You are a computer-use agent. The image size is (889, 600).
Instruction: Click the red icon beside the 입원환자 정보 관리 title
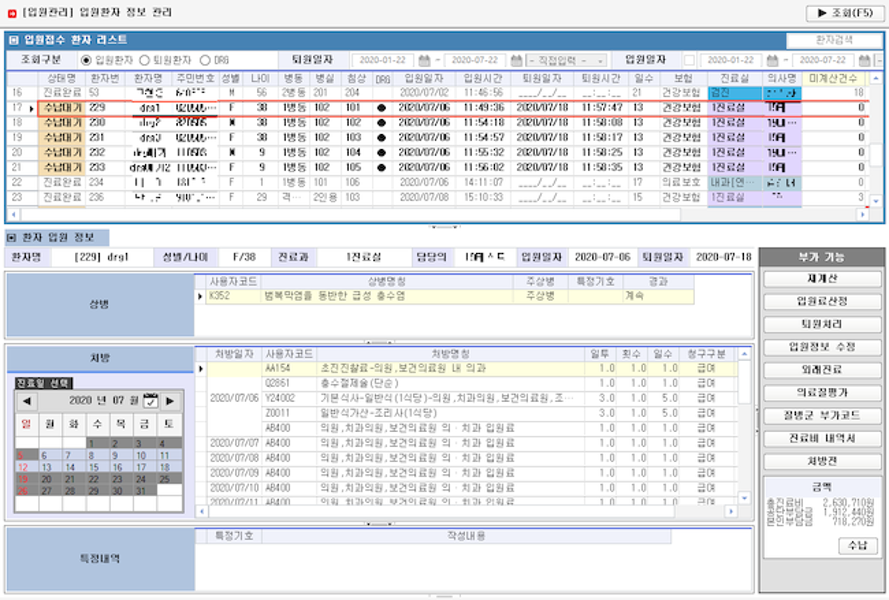coord(12,12)
